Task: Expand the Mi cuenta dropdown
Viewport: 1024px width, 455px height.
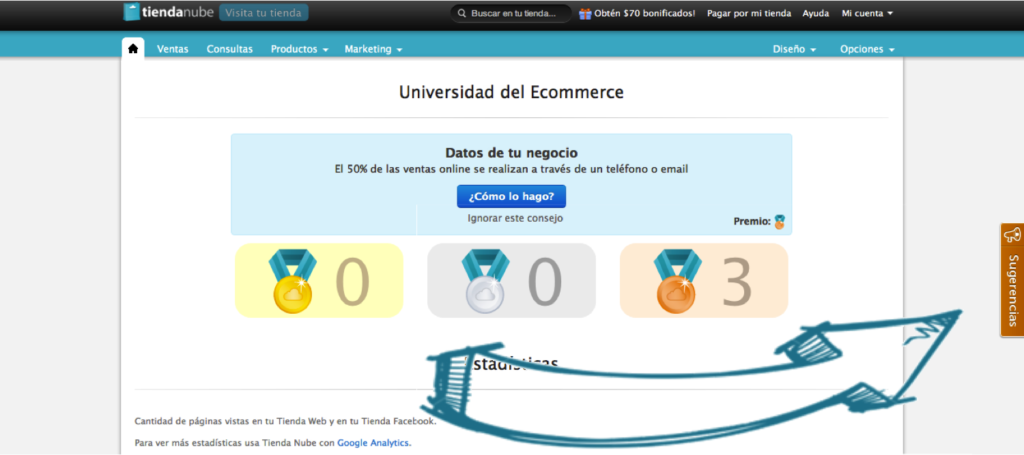Action: [x=867, y=13]
